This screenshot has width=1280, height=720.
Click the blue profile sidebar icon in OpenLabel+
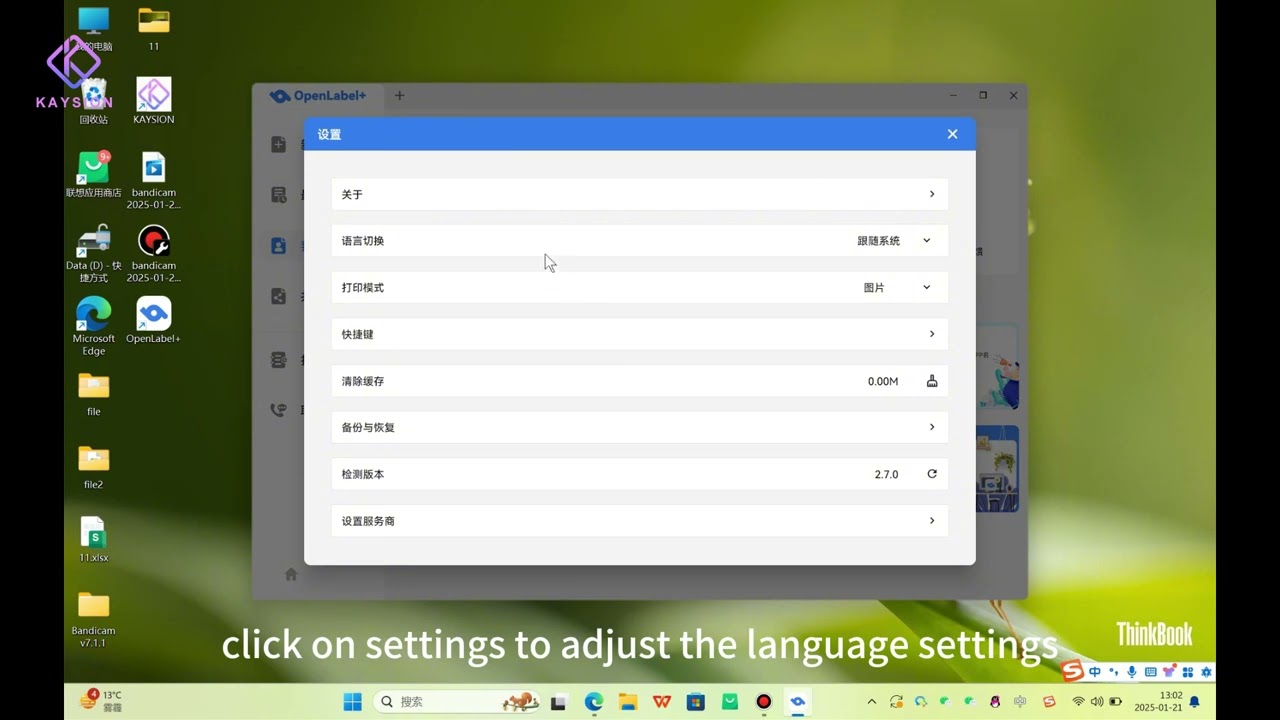pos(279,245)
